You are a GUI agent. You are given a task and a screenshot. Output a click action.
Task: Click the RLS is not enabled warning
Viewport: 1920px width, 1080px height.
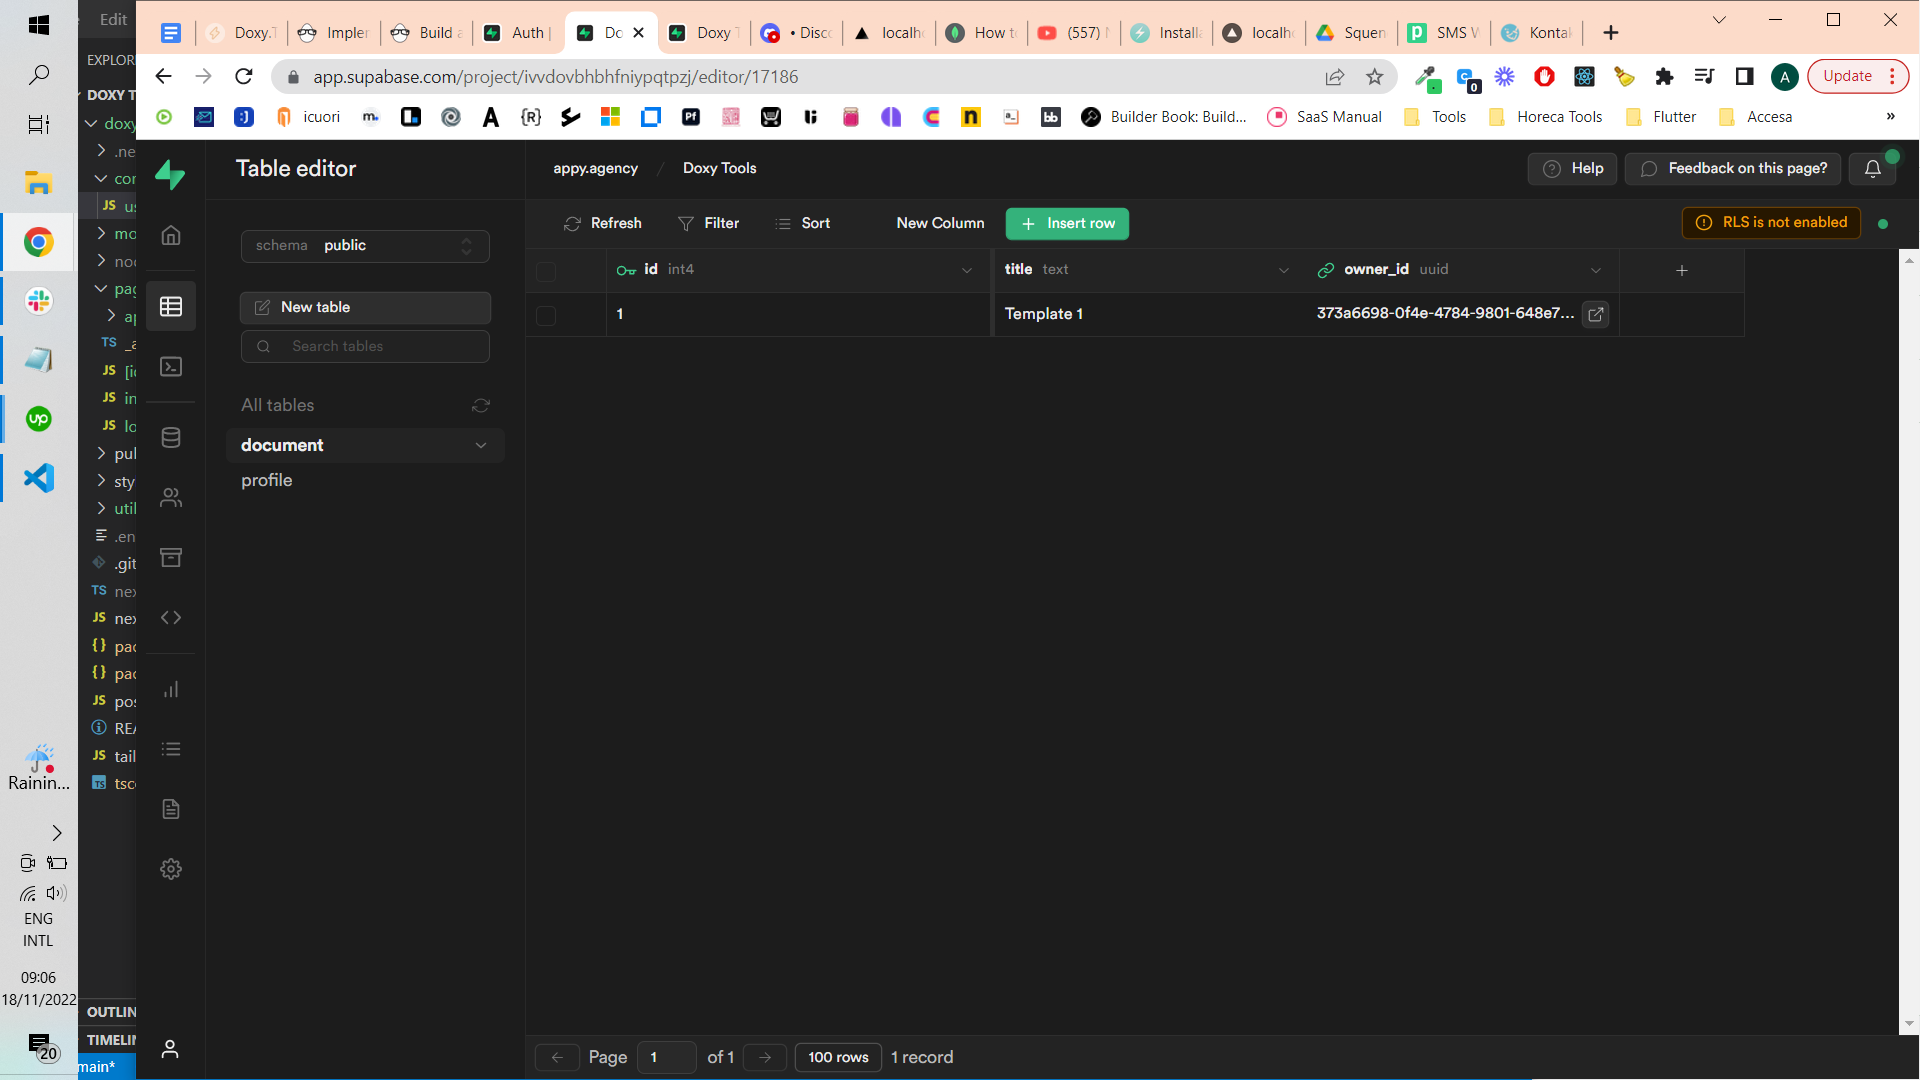tap(1771, 223)
